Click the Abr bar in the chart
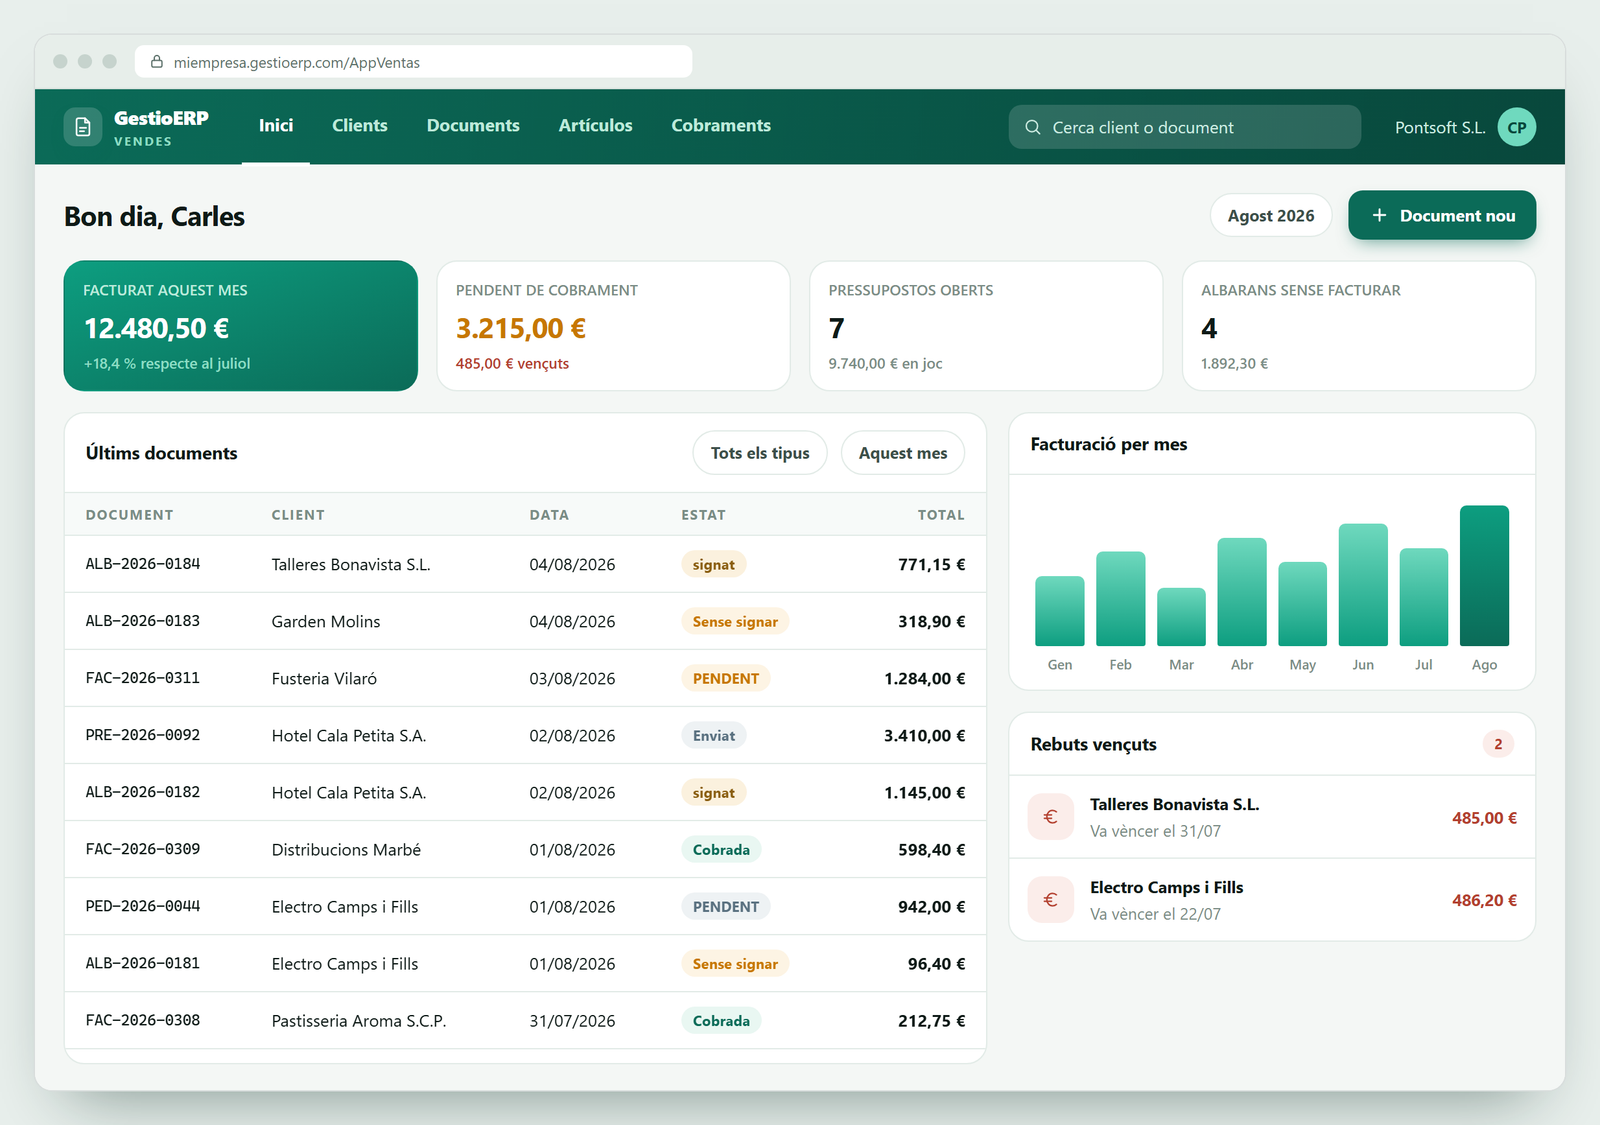This screenshot has width=1600, height=1125. click(x=1242, y=592)
